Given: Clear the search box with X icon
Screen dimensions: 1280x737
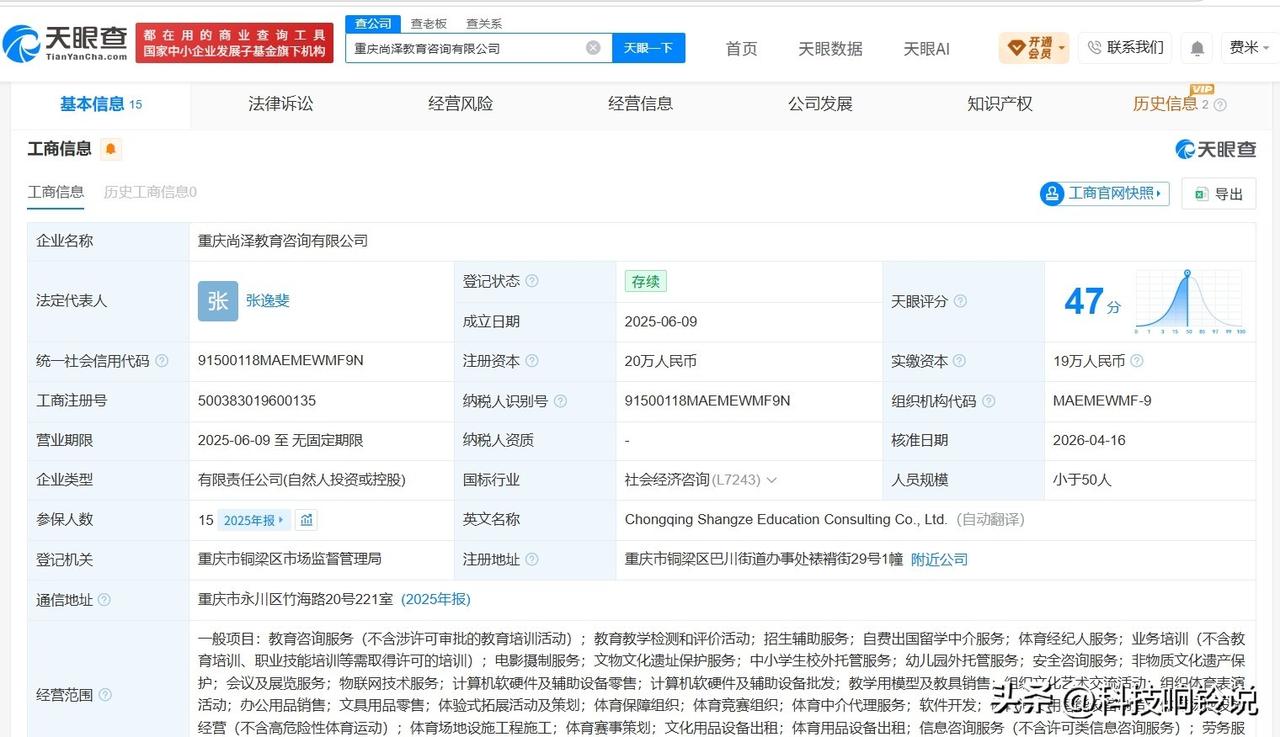Looking at the screenshot, I should 593,47.
